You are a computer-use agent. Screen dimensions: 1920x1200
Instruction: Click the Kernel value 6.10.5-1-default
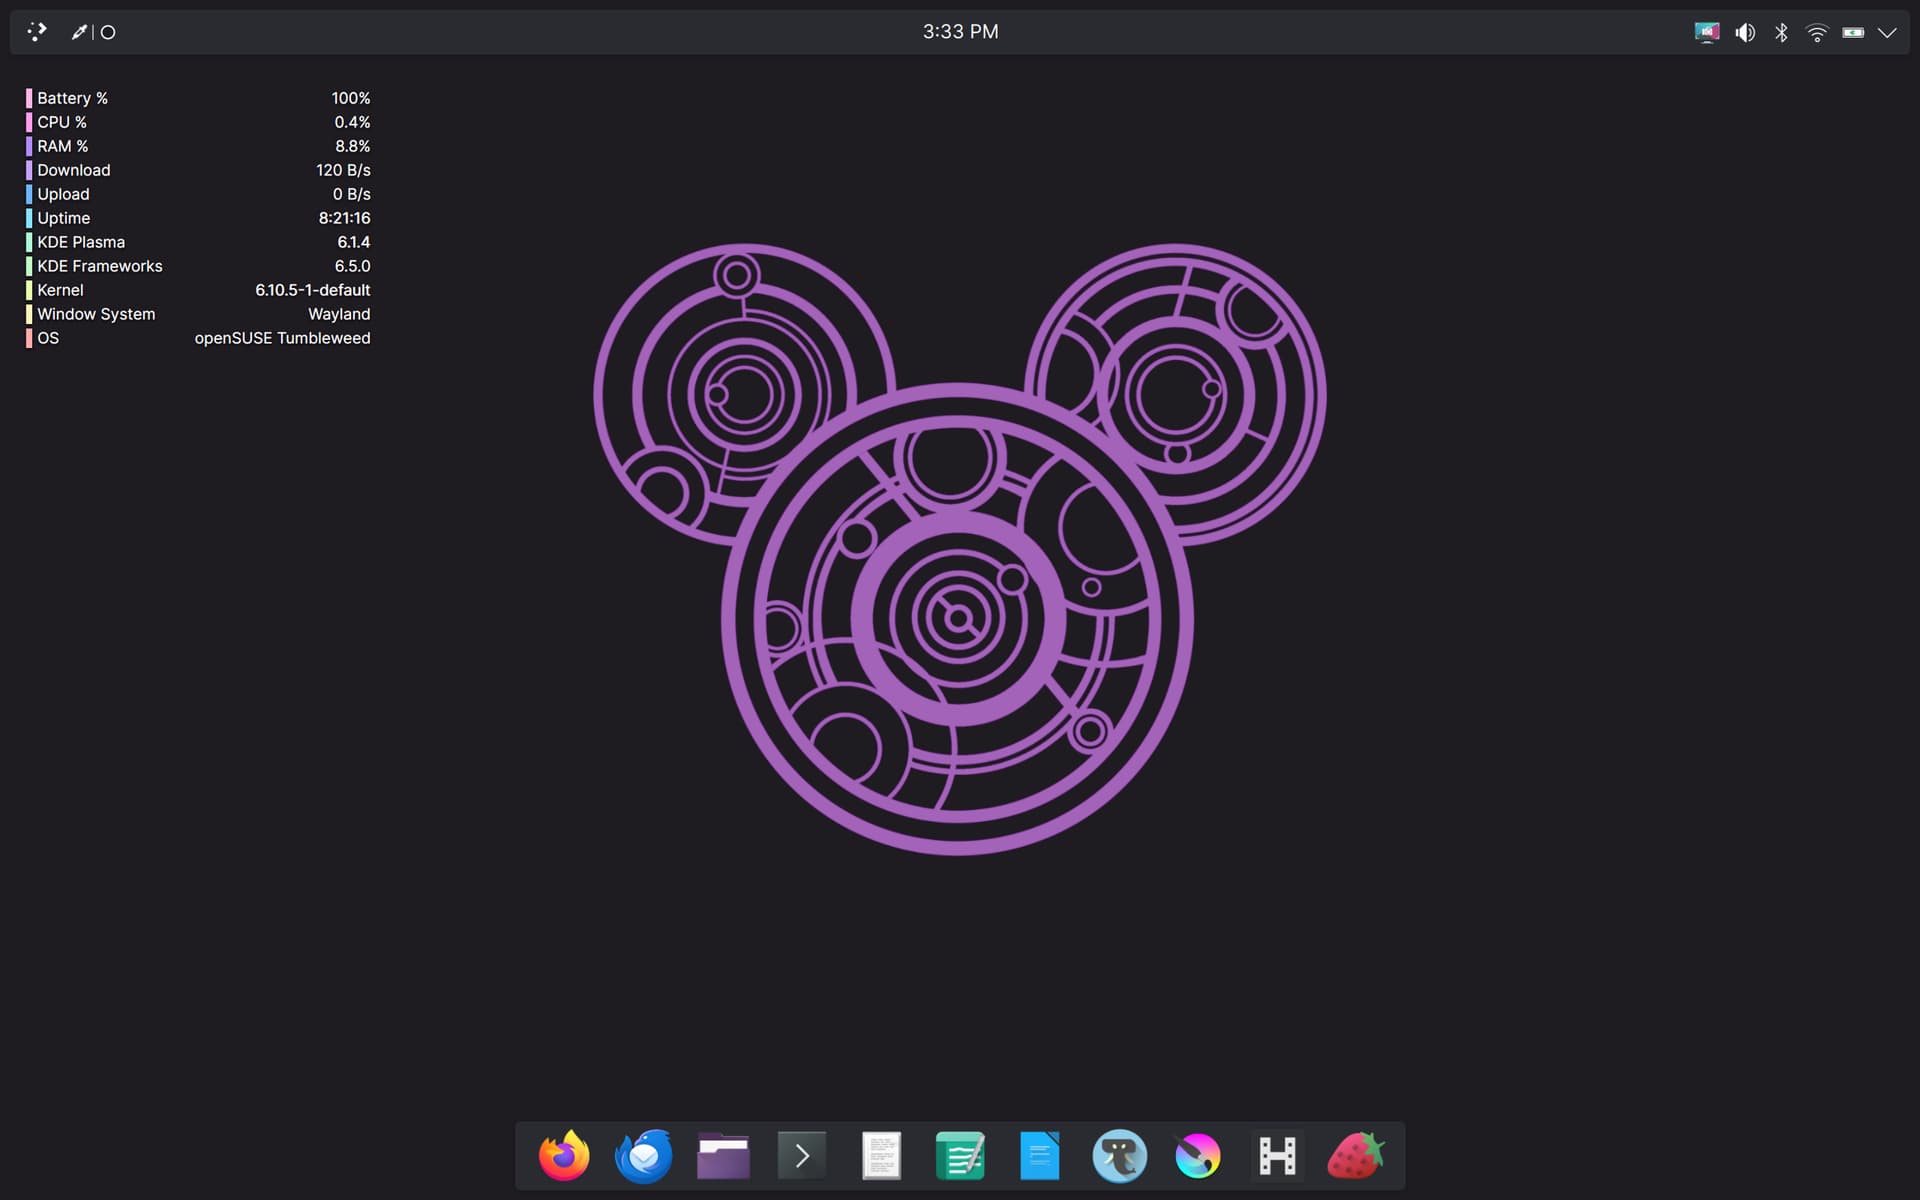point(312,290)
